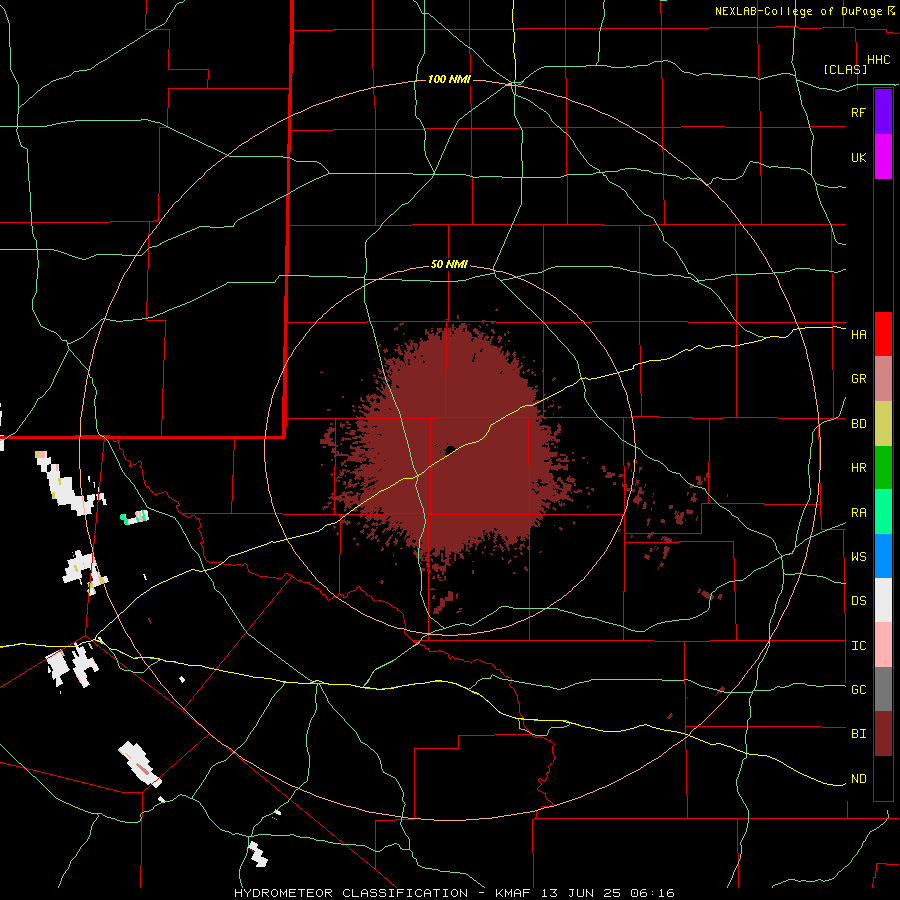Viewport: 900px width, 900px height.
Task: Click the IC legend label
Action: pyautogui.click(x=858, y=646)
